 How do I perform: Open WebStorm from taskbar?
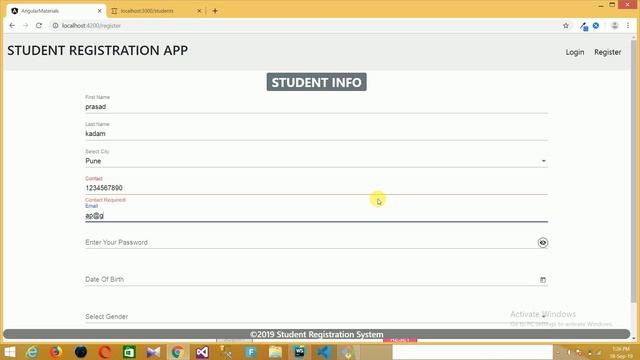point(299,352)
